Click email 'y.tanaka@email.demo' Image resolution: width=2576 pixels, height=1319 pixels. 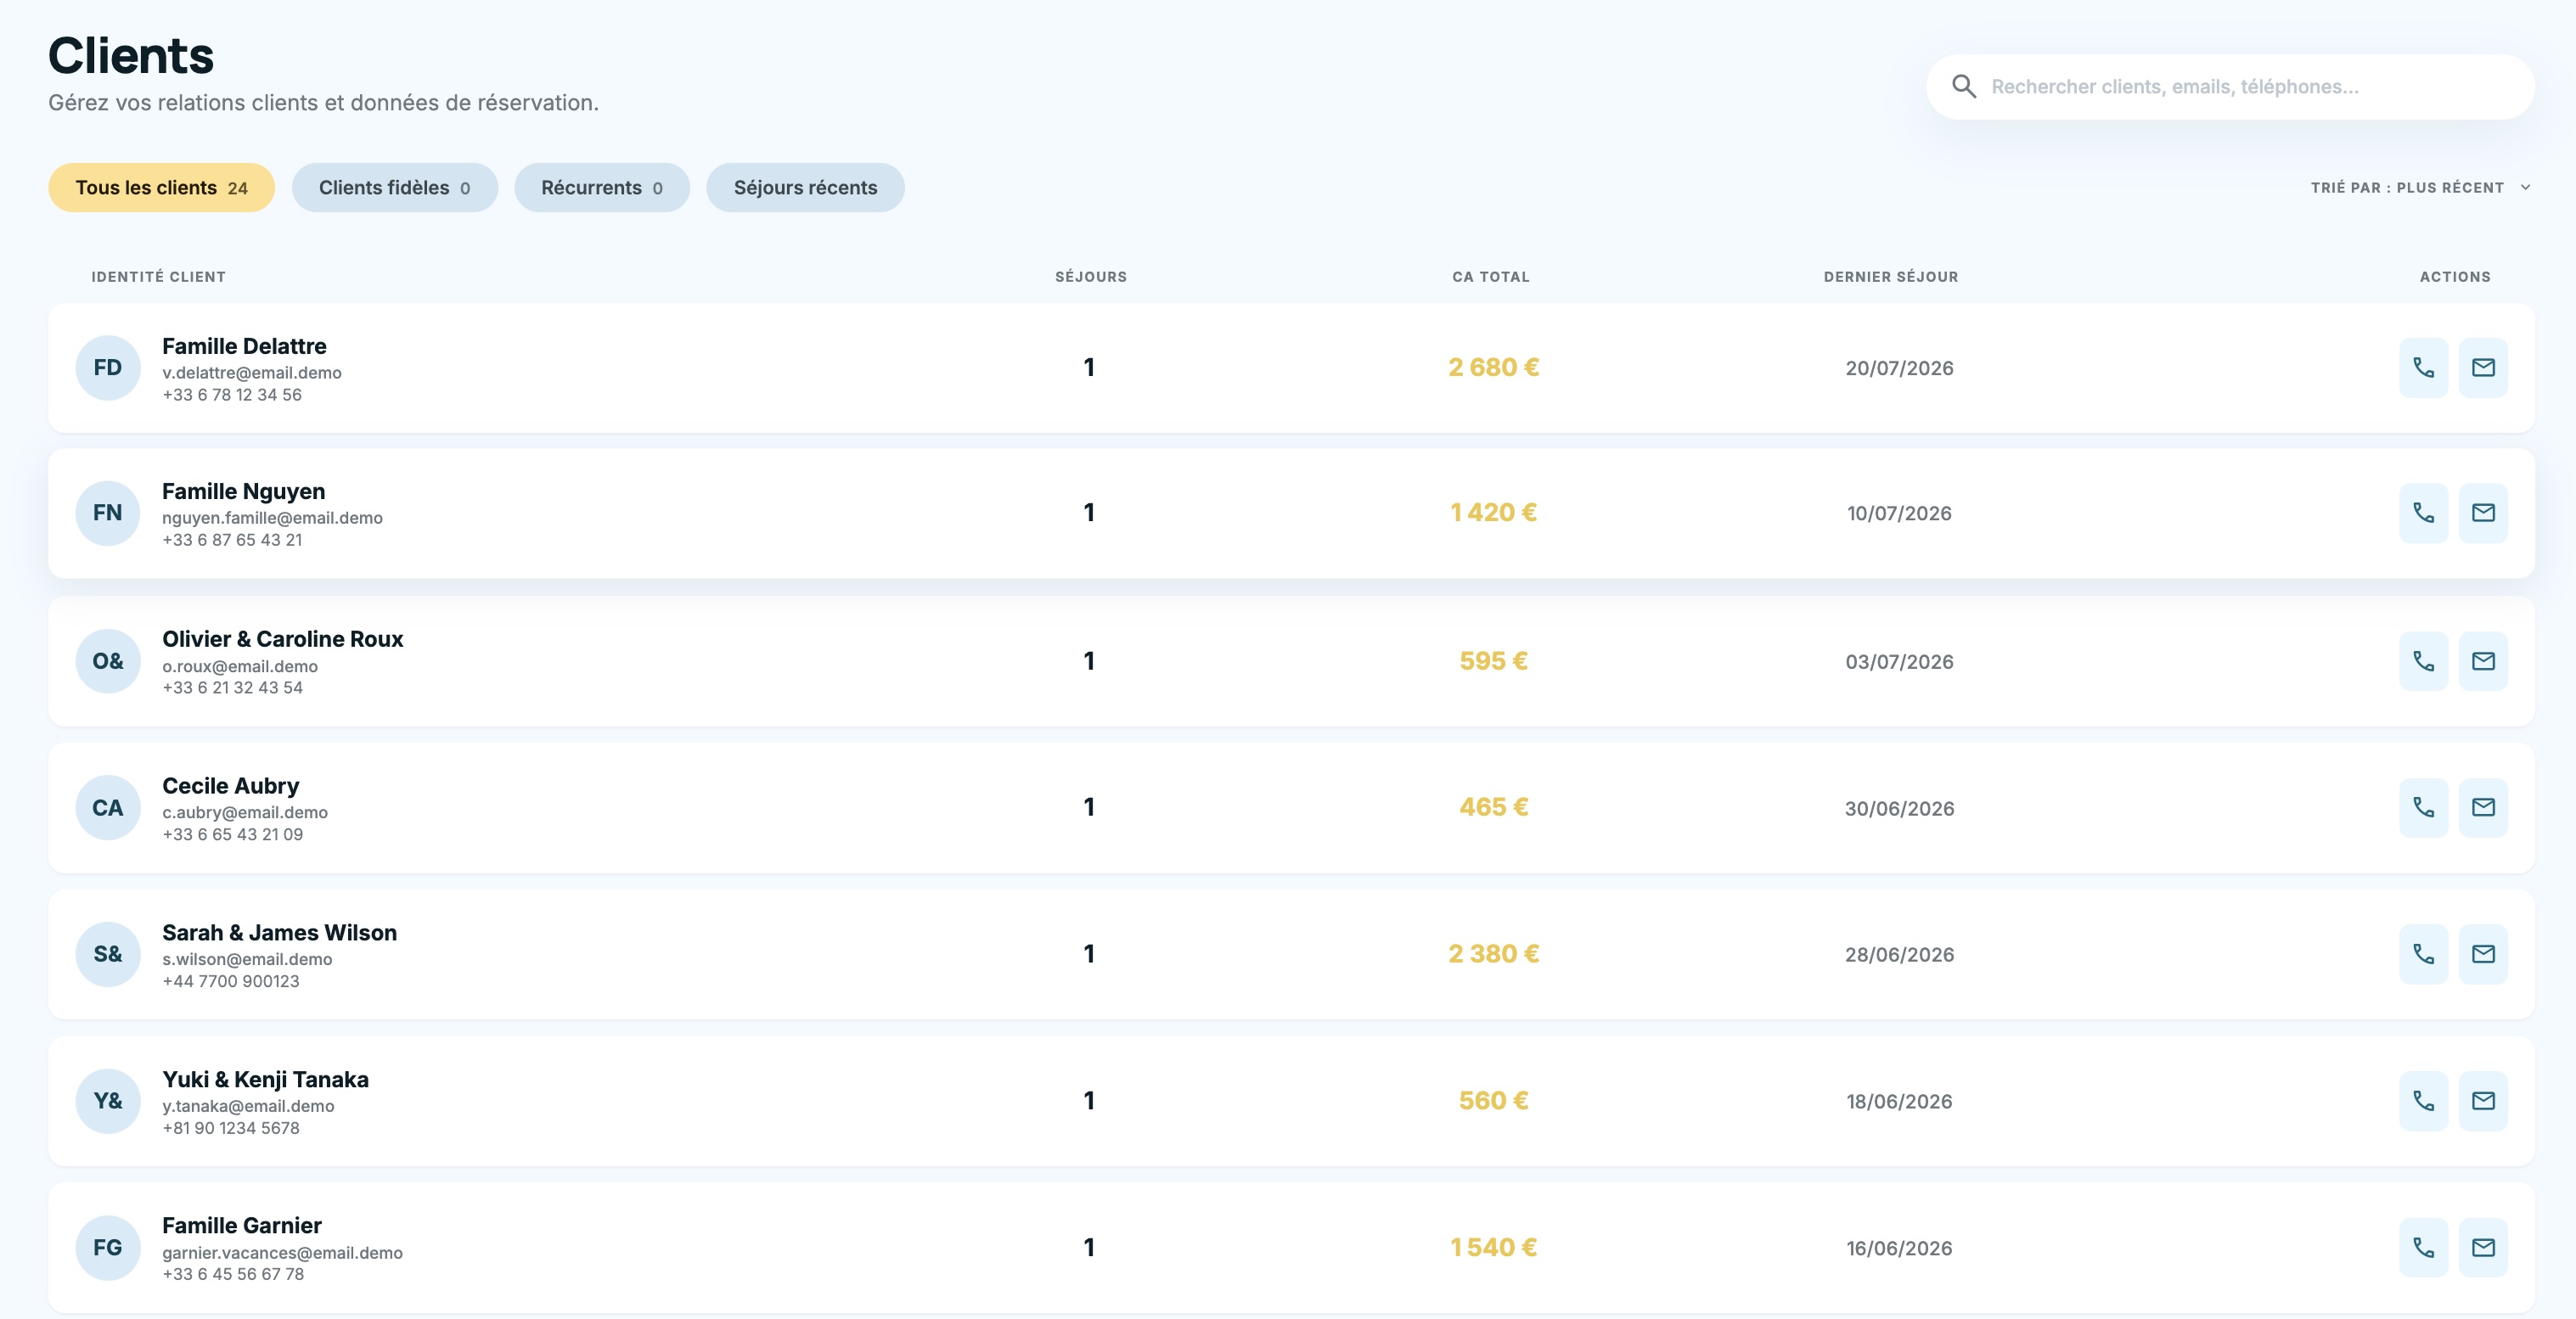coord(248,1106)
